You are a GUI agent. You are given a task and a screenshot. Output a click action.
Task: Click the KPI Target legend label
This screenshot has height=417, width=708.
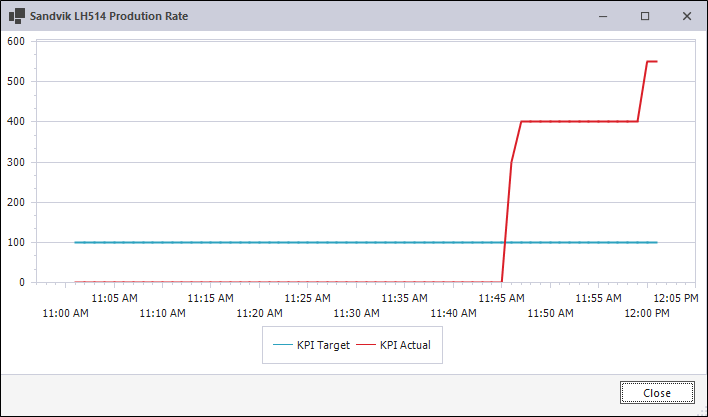tap(323, 346)
